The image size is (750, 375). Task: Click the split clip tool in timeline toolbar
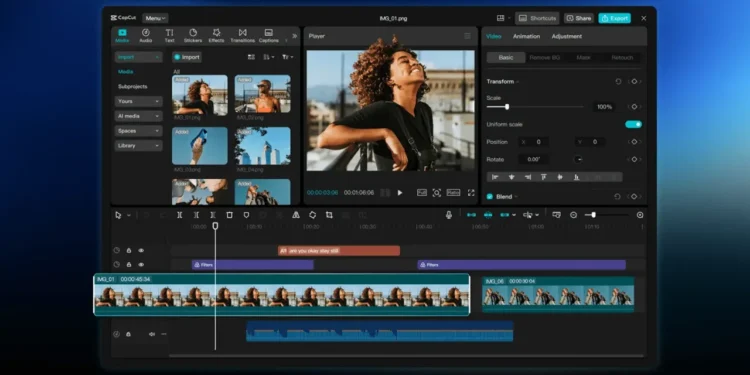(179, 215)
